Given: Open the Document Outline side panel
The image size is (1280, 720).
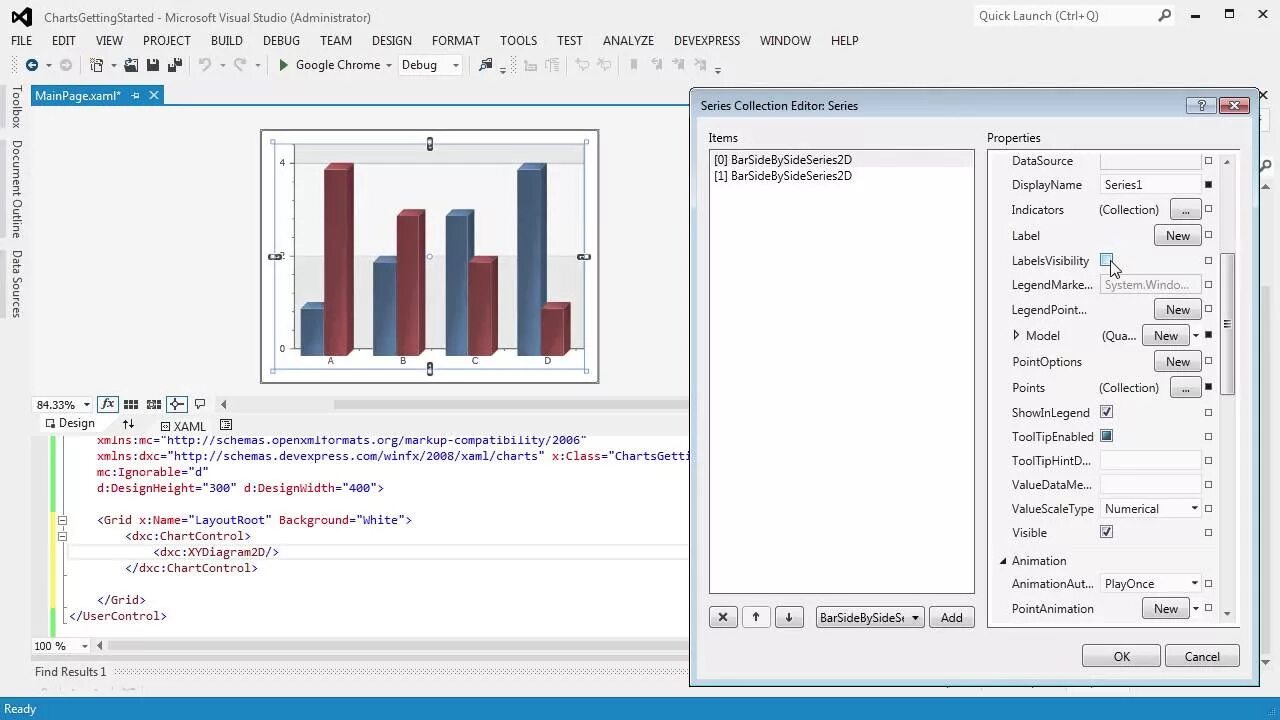Looking at the screenshot, I should point(16,189).
